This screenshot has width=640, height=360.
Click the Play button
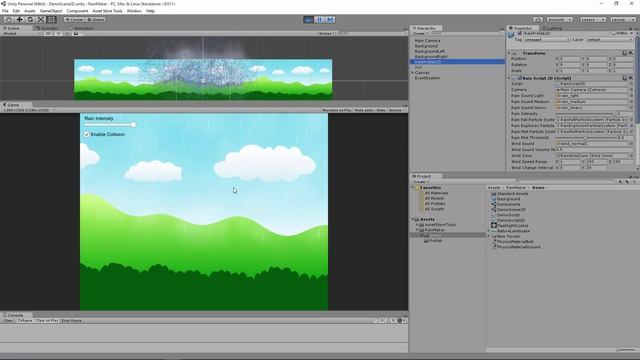pyautogui.click(x=309, y=20)
